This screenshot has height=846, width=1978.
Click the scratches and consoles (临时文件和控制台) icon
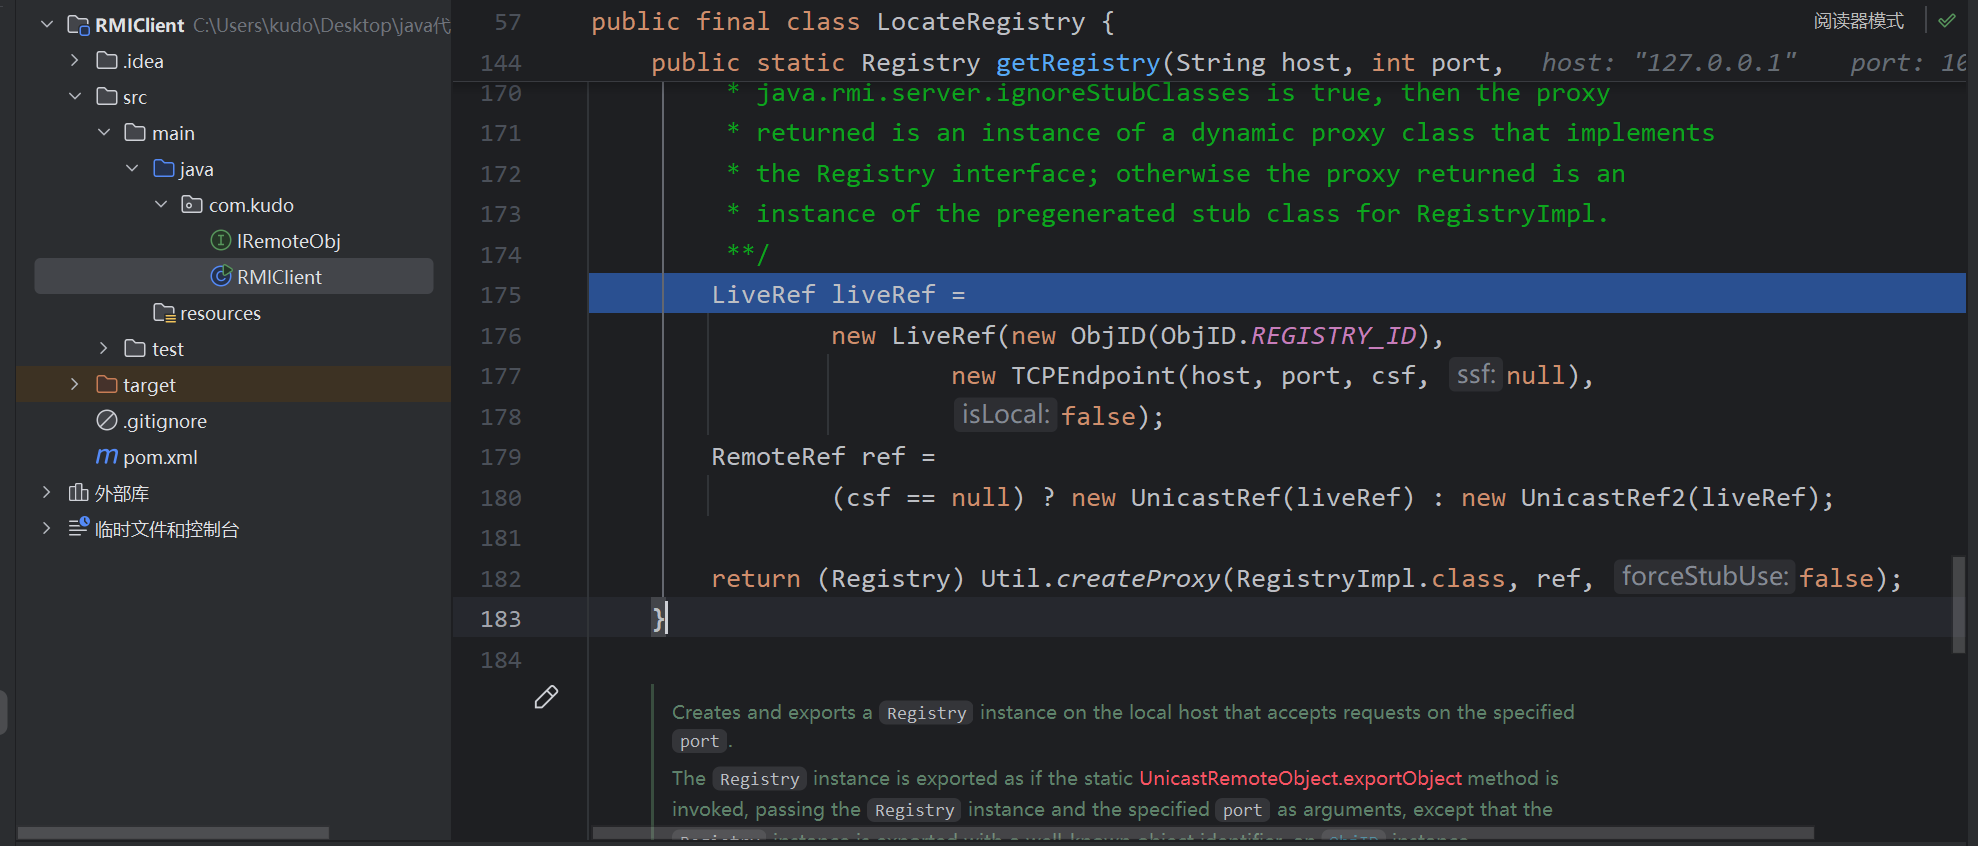(79, 528)
